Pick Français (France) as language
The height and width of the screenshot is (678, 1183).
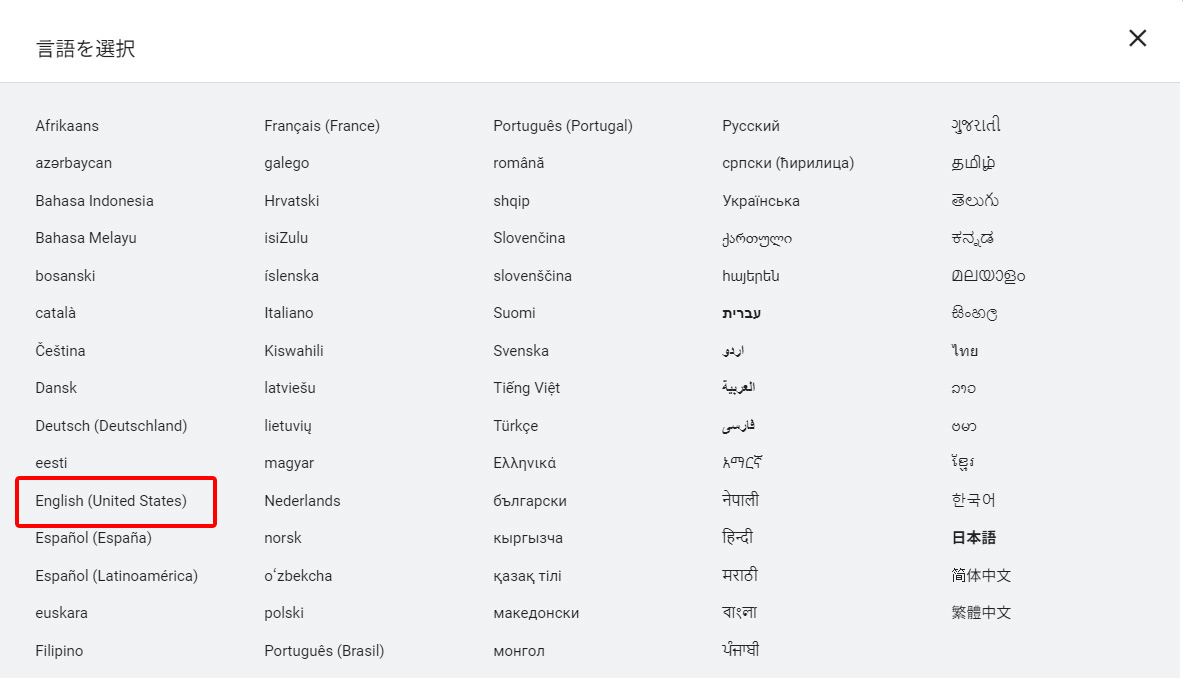[322, 126]
